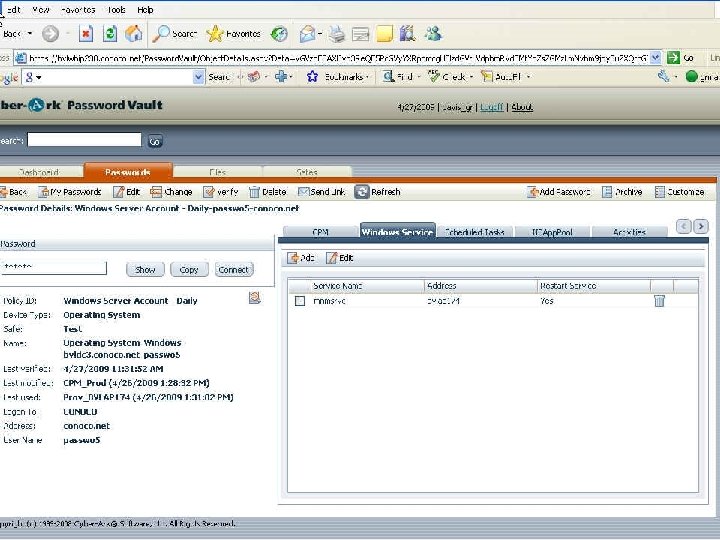
Task: Open Customize toolbar item
Action: [680, 191]
